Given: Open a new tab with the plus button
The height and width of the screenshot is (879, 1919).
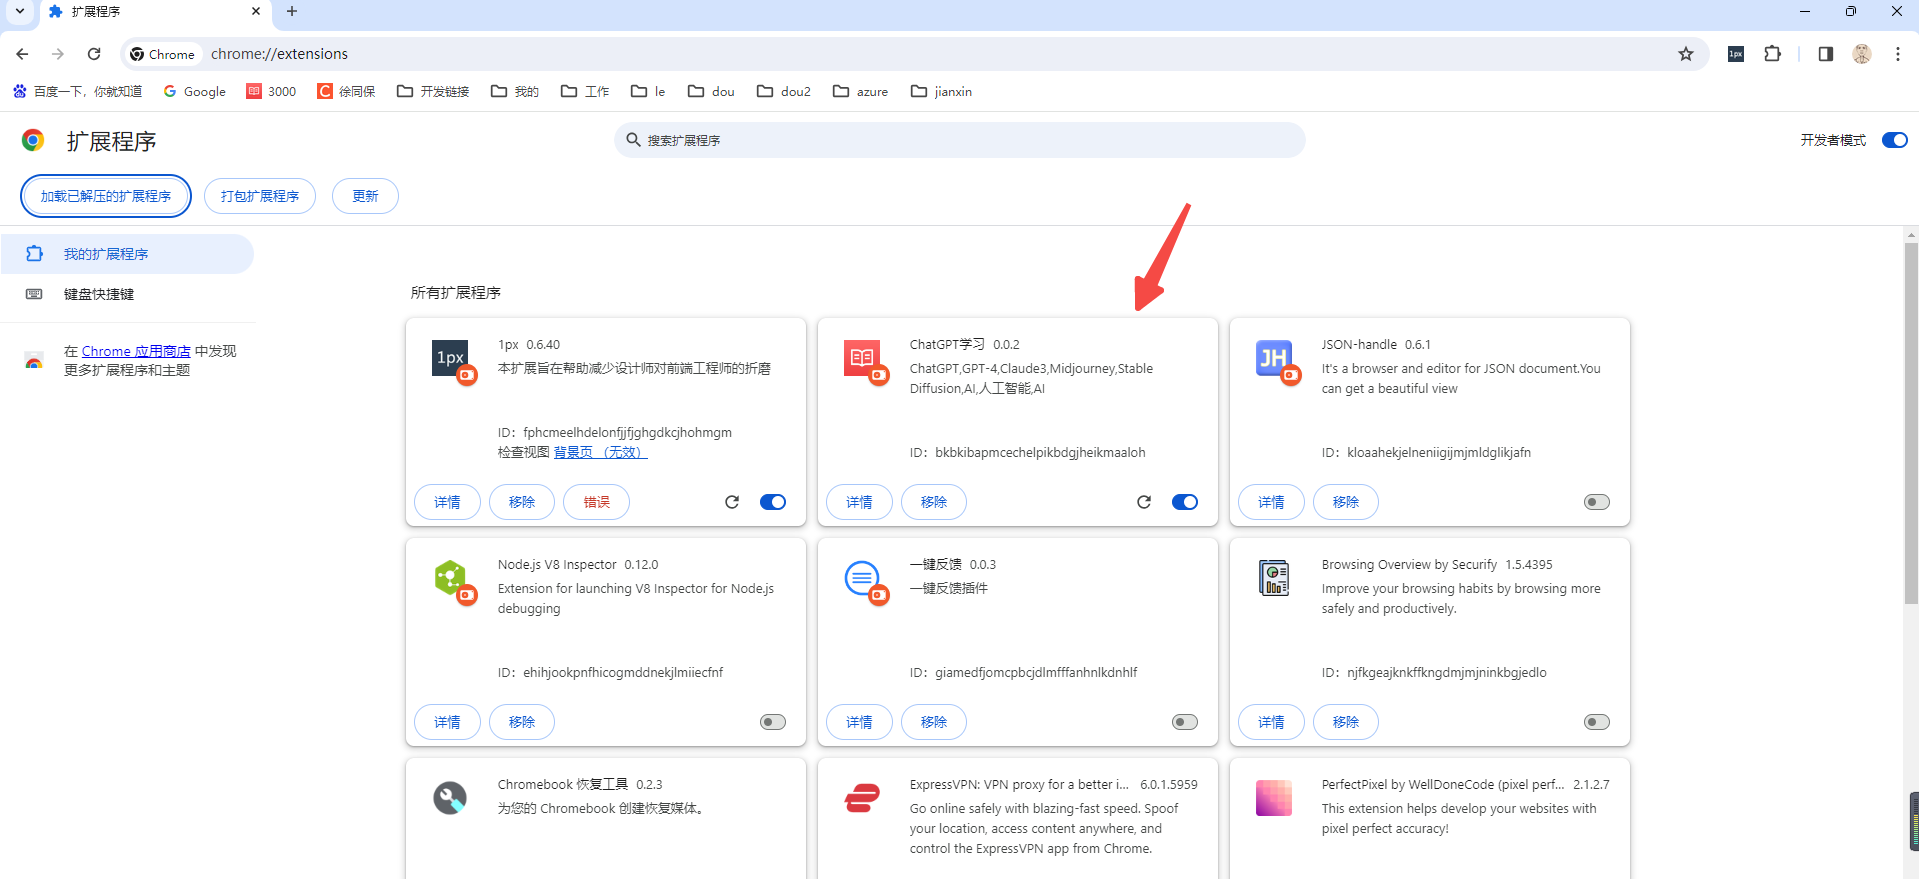Looking at the screenshot, I should coord(292,11).
